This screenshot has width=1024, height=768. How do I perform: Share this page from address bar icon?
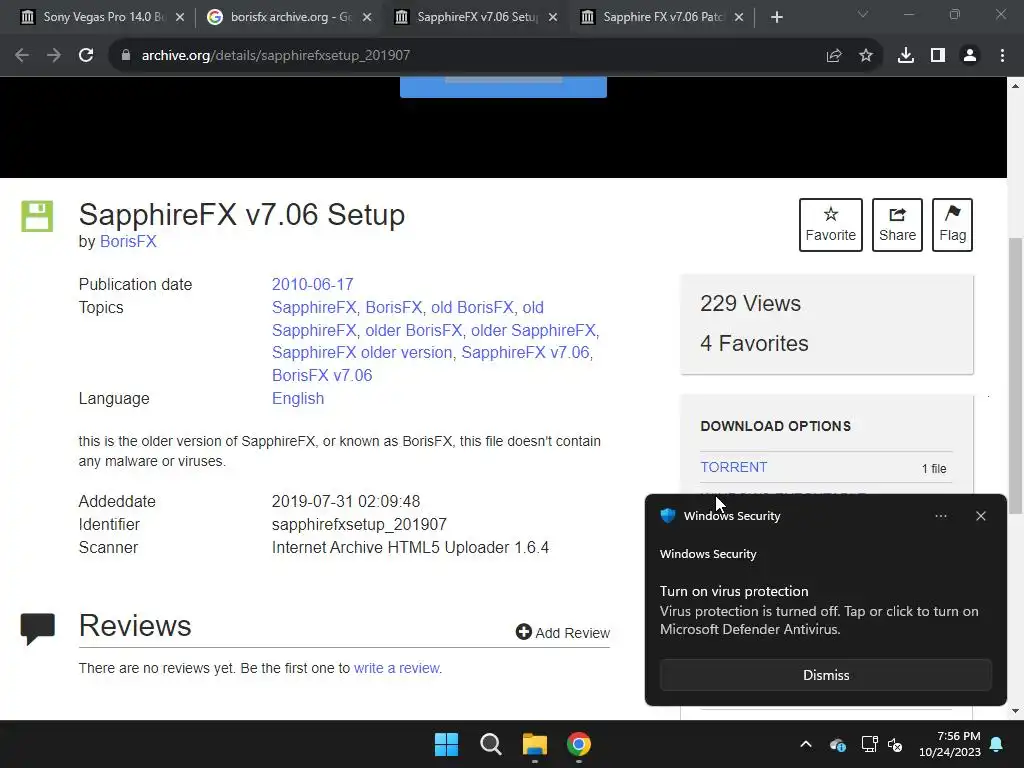coord(833,56)
